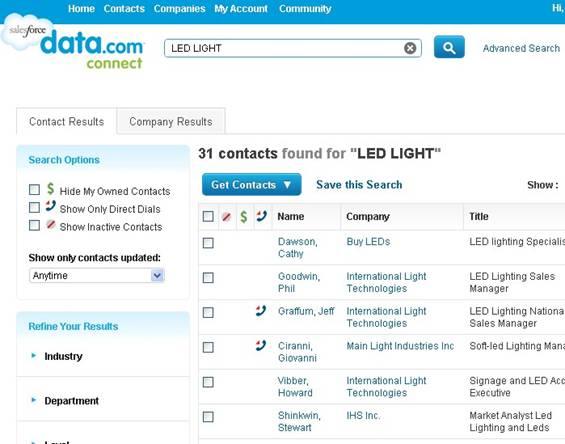
Task: Open the Get Contacts button menu
Action: coord(252,185)
